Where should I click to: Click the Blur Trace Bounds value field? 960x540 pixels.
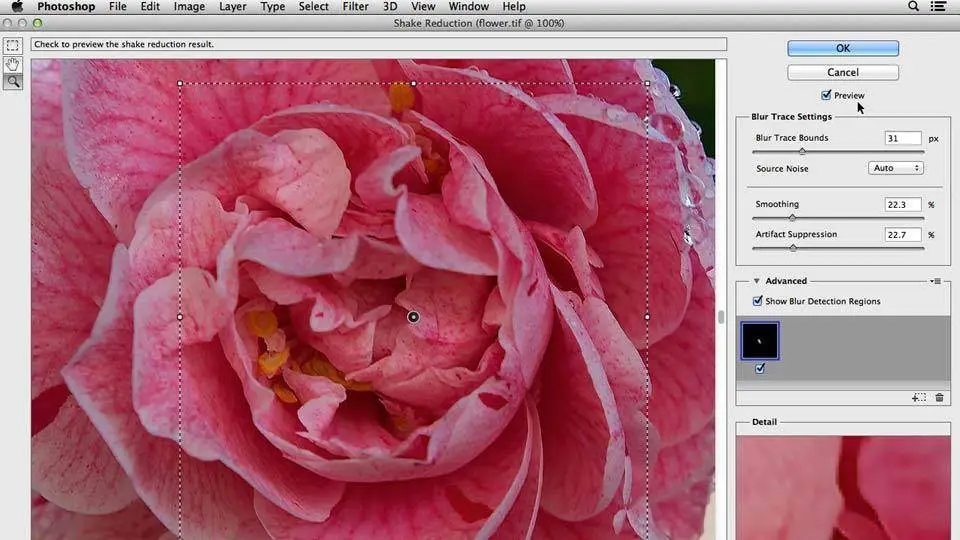click(x=902, y=138)
